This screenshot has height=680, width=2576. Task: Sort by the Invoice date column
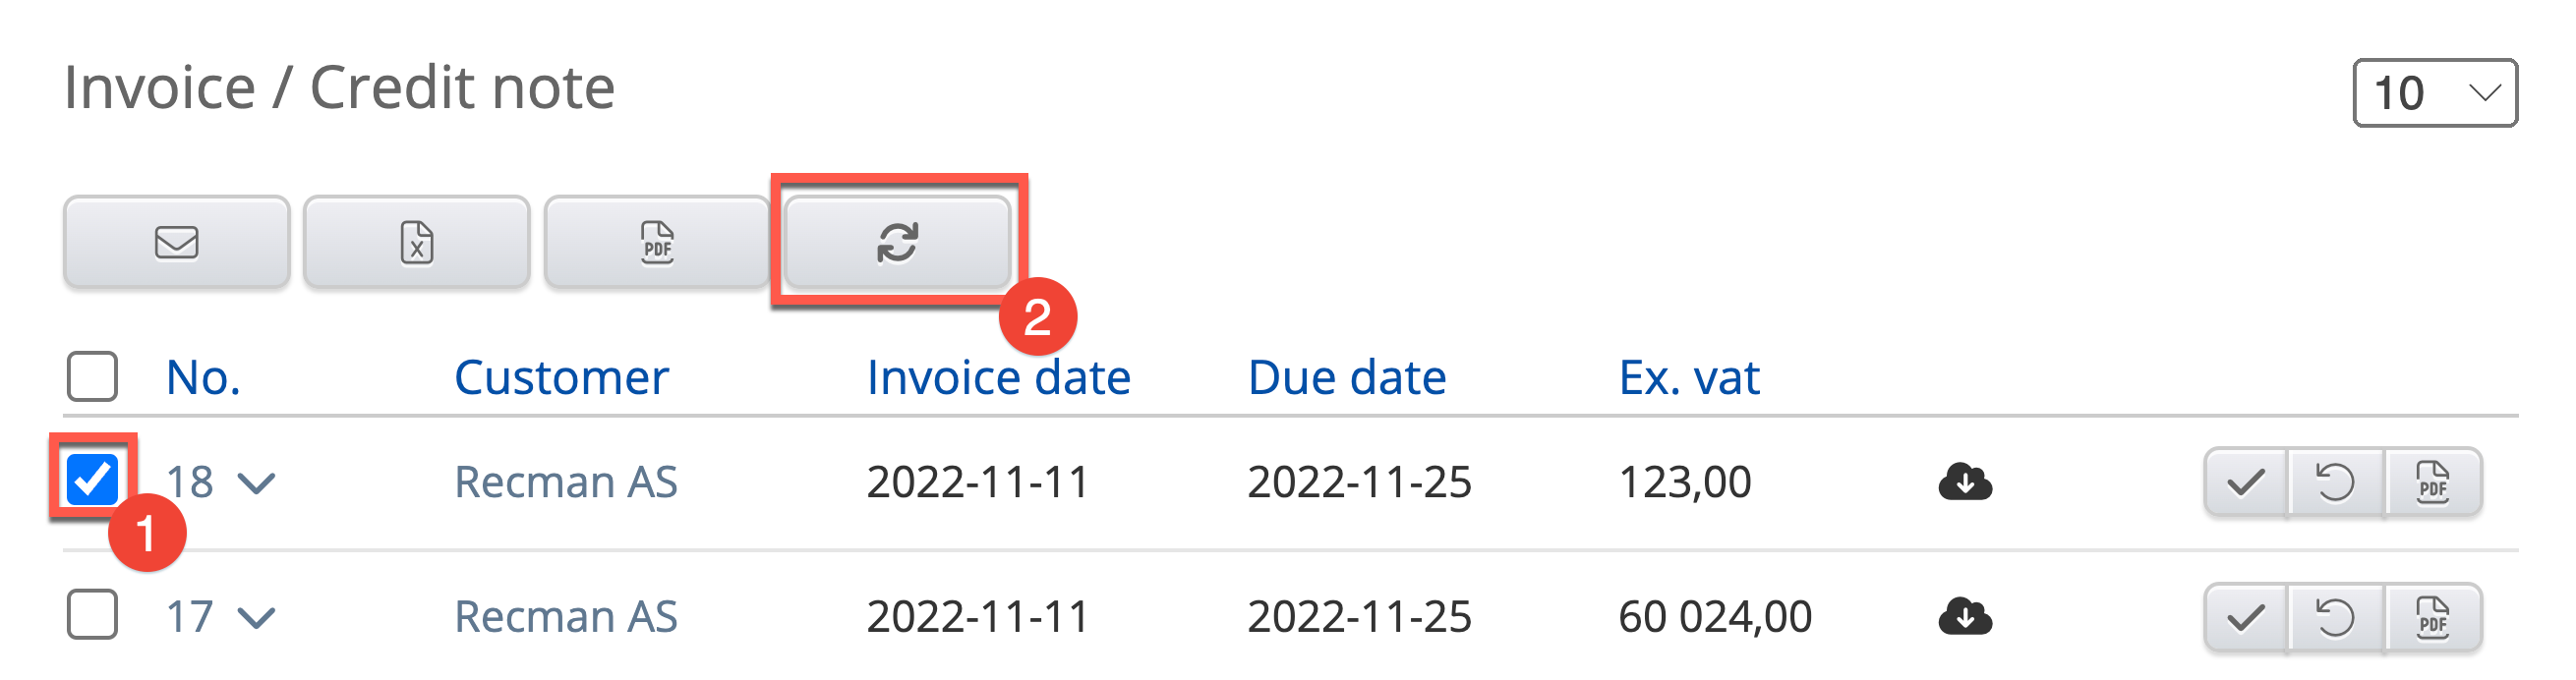coord(997,378)
